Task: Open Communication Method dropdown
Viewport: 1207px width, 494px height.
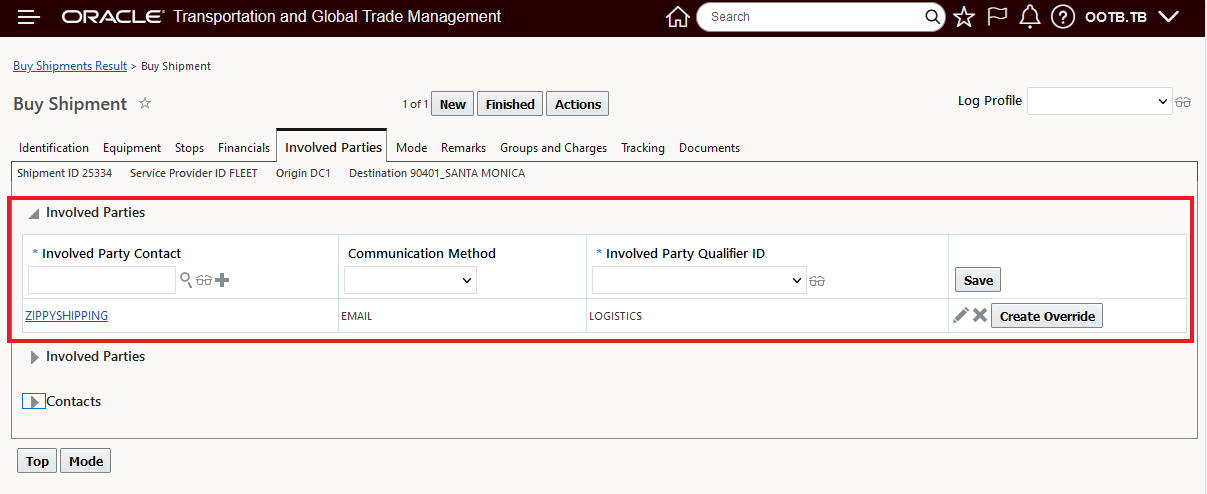Action: [410, 281]
